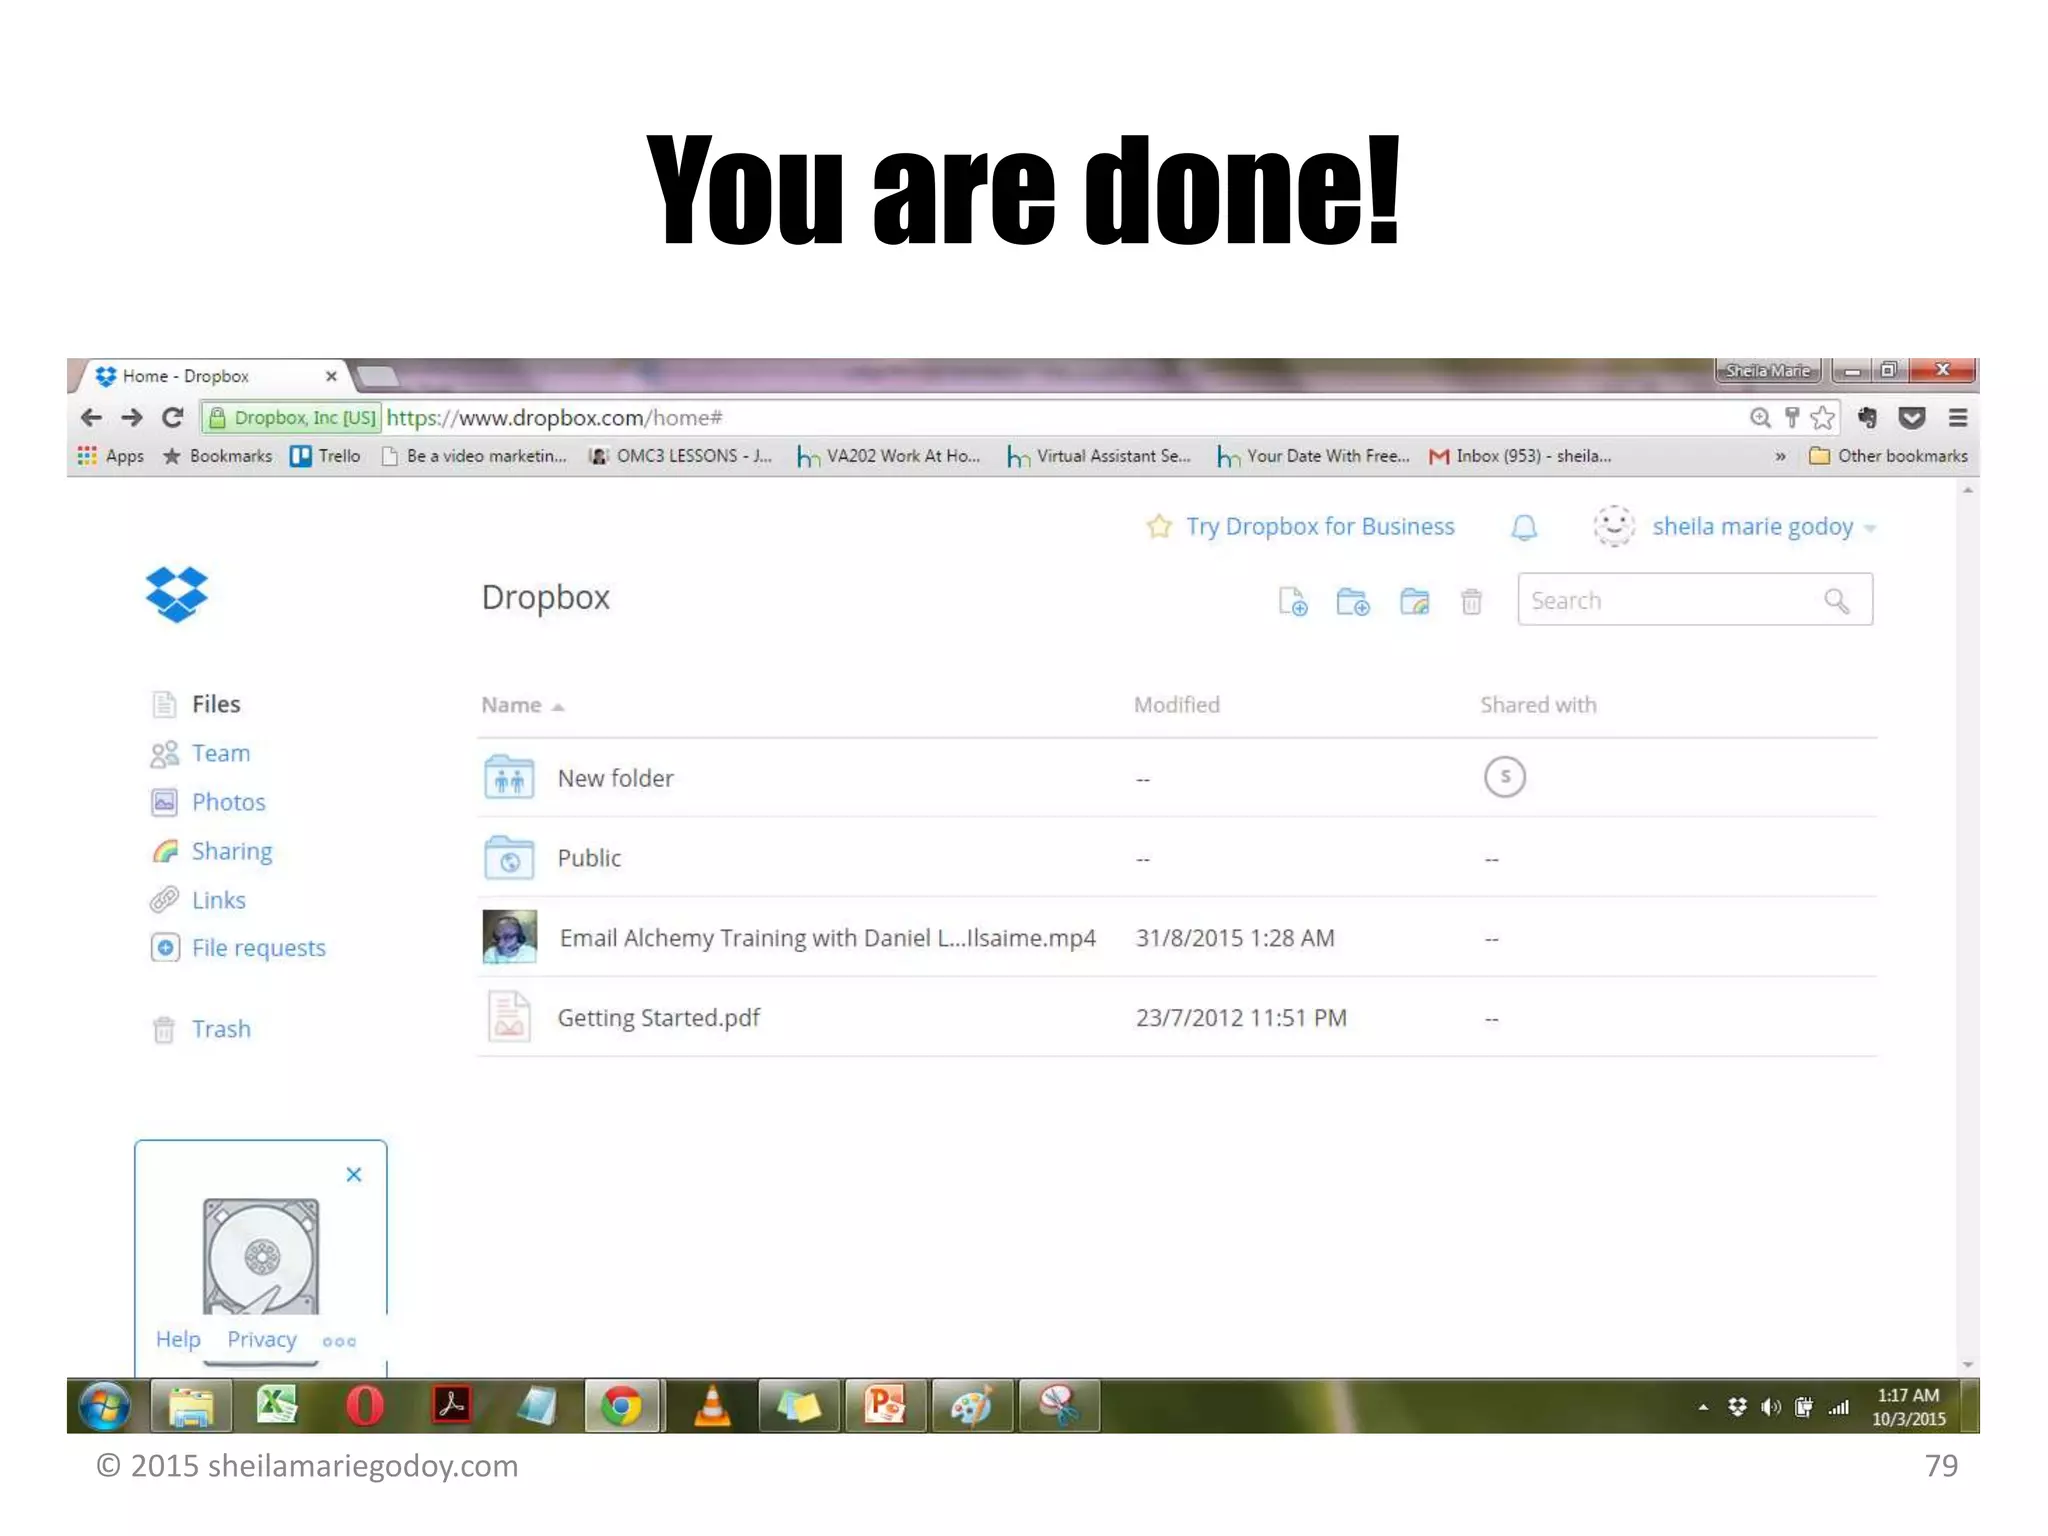Sort files by the Name column arrow
Viewport: 2048px width, 1536px height.
[x=558, y=707]
